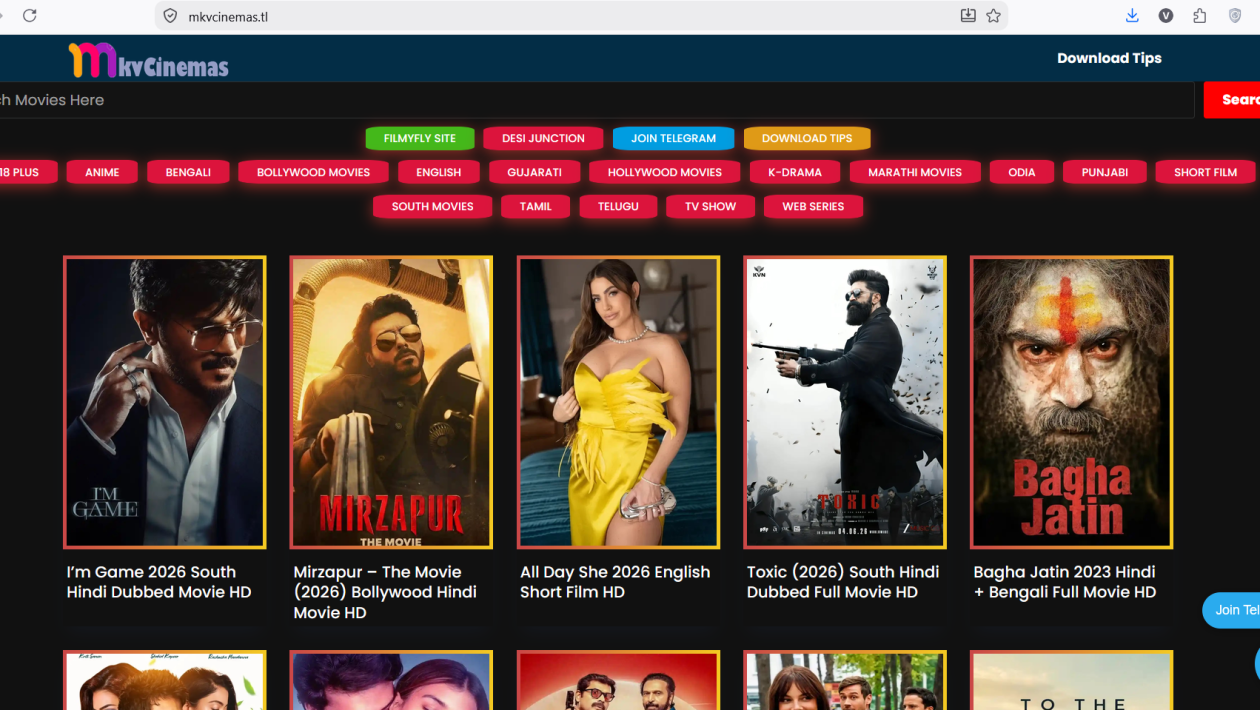Select the TELUGU category
The image size is (1260, 710).
[618, 206]
